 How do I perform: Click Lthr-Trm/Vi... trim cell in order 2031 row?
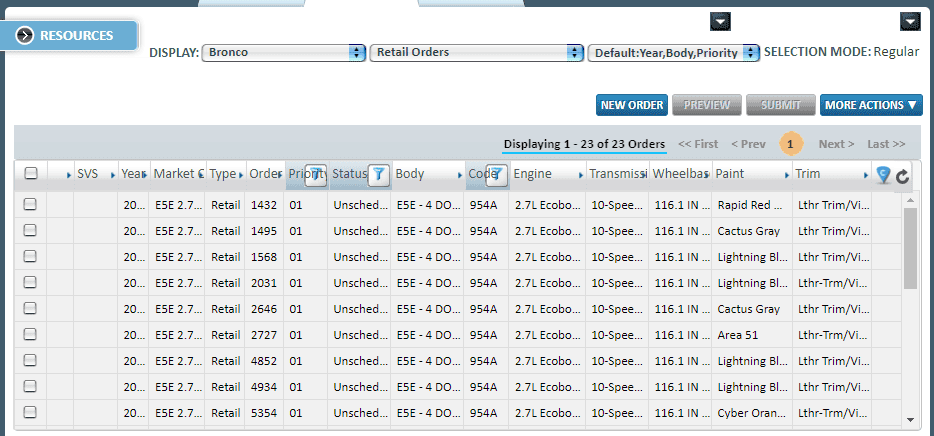tap(833, 283)
